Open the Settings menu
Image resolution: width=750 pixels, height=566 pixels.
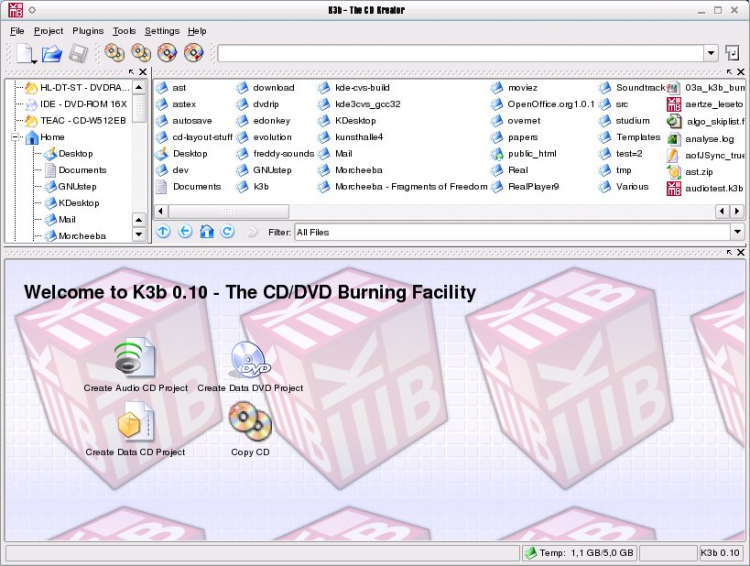pos(162,31)
